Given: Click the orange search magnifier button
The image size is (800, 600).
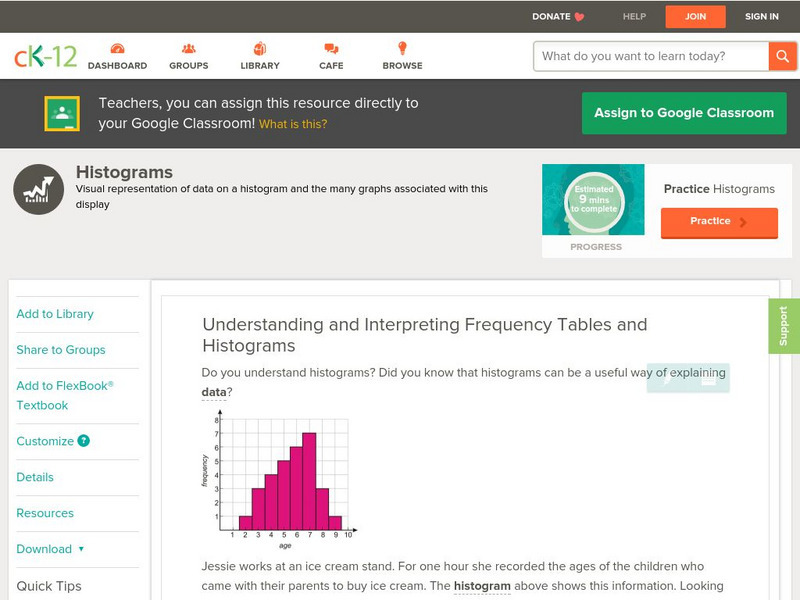Looking at the screenshot, I should (782, 56).
